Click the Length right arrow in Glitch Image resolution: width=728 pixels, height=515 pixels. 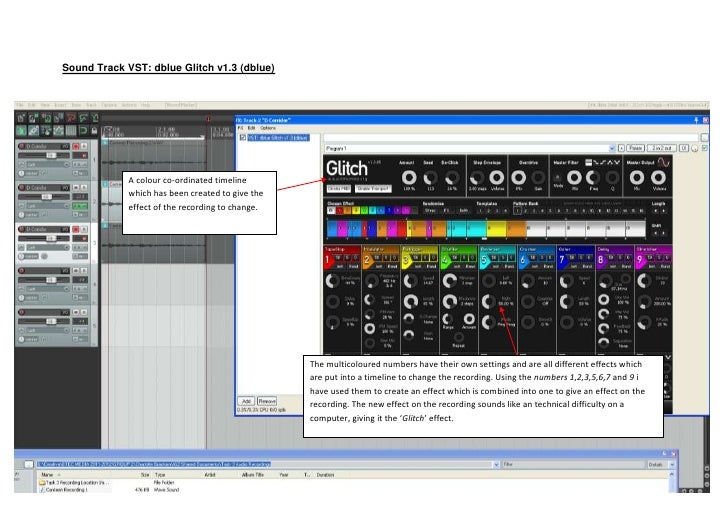[x=663, y=211]
